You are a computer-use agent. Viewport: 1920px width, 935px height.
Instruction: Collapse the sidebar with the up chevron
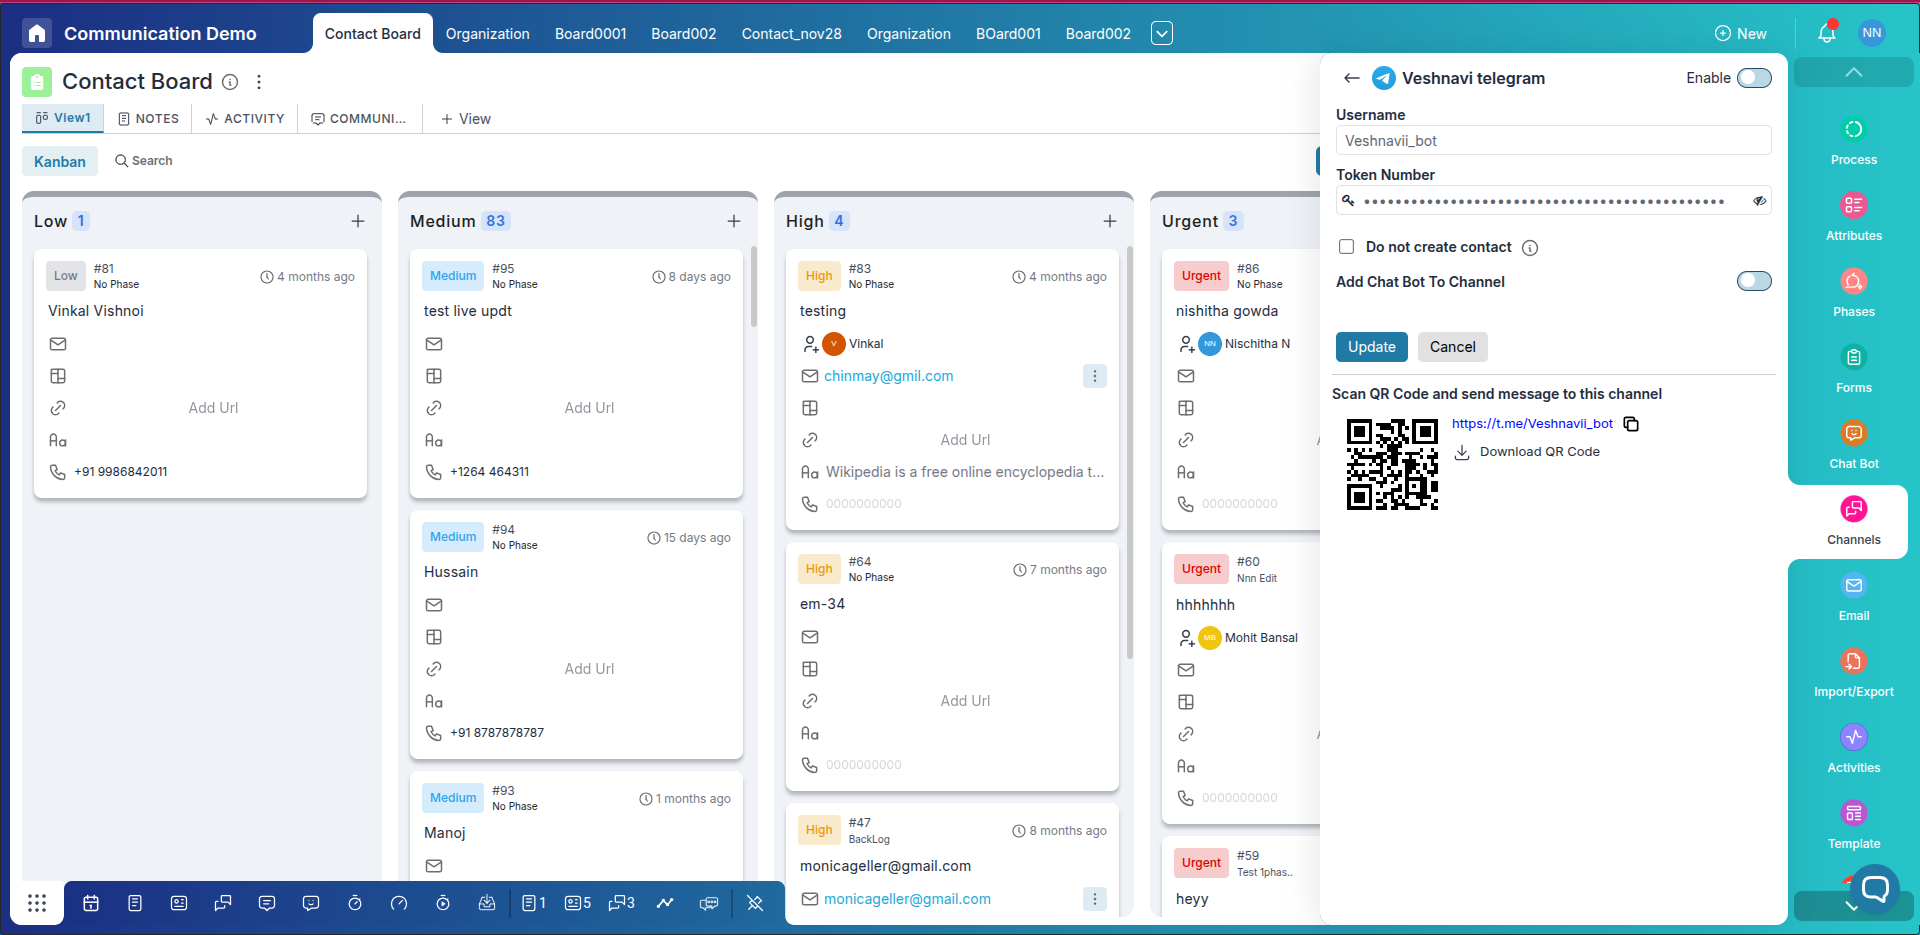[x=1853, y=72]
